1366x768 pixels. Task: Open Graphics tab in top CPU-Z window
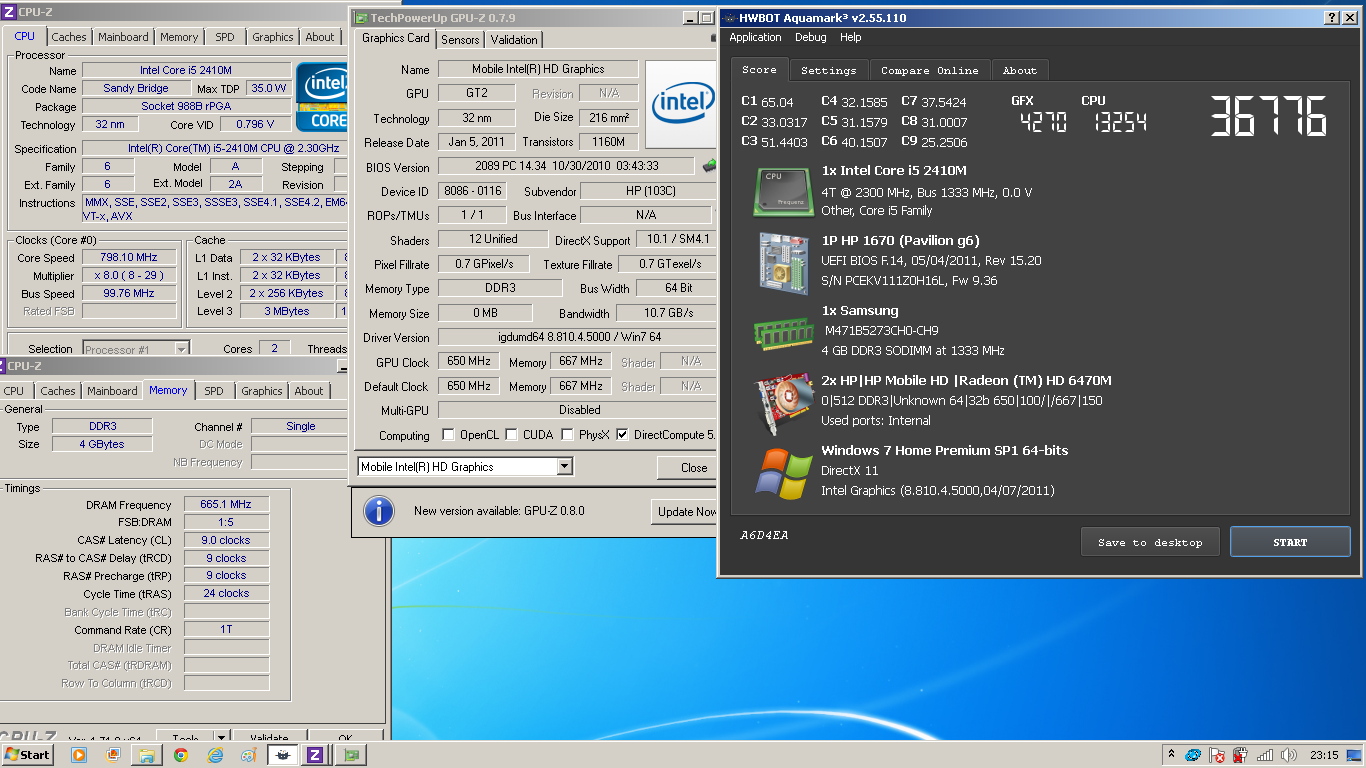273,37
